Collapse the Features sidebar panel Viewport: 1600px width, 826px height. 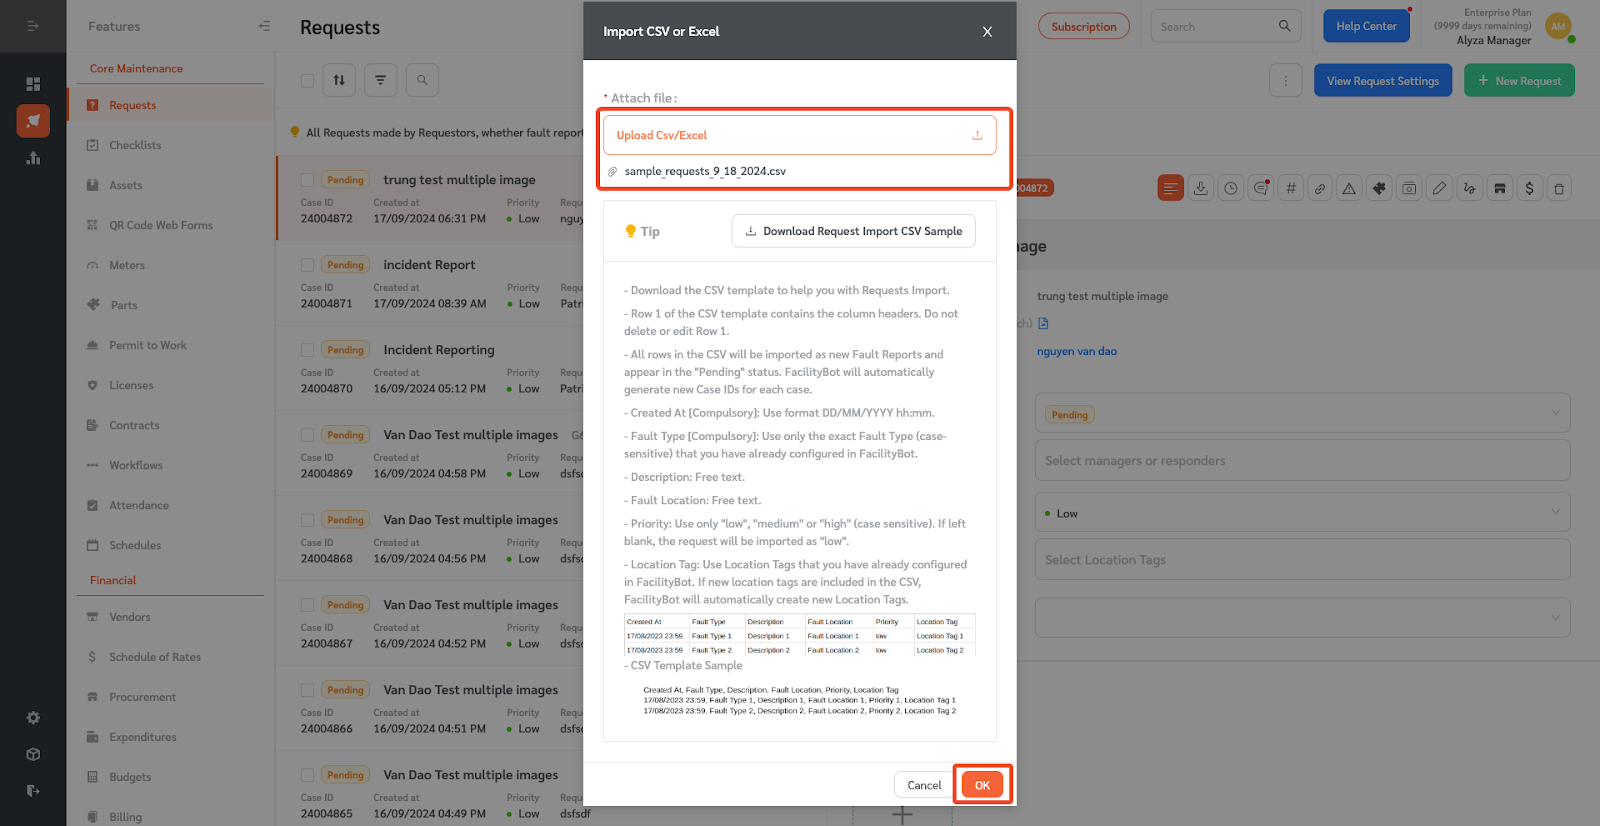[264, 26]
